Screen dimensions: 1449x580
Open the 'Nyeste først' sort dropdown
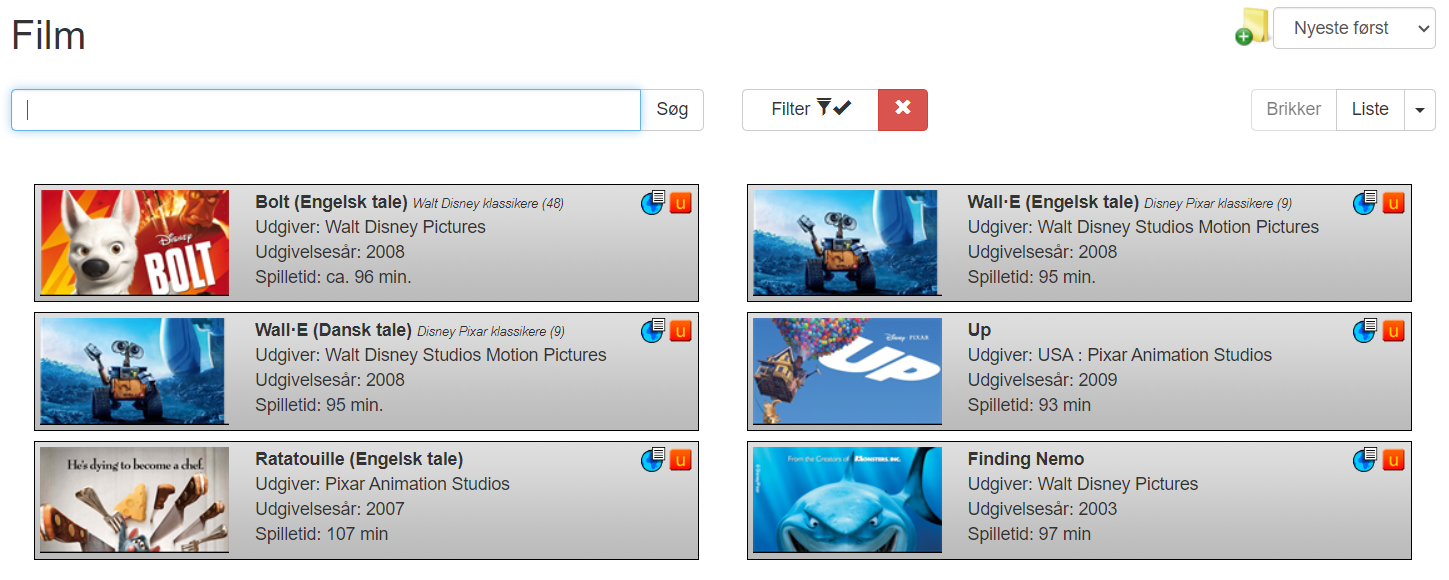tap(1354, 28)
